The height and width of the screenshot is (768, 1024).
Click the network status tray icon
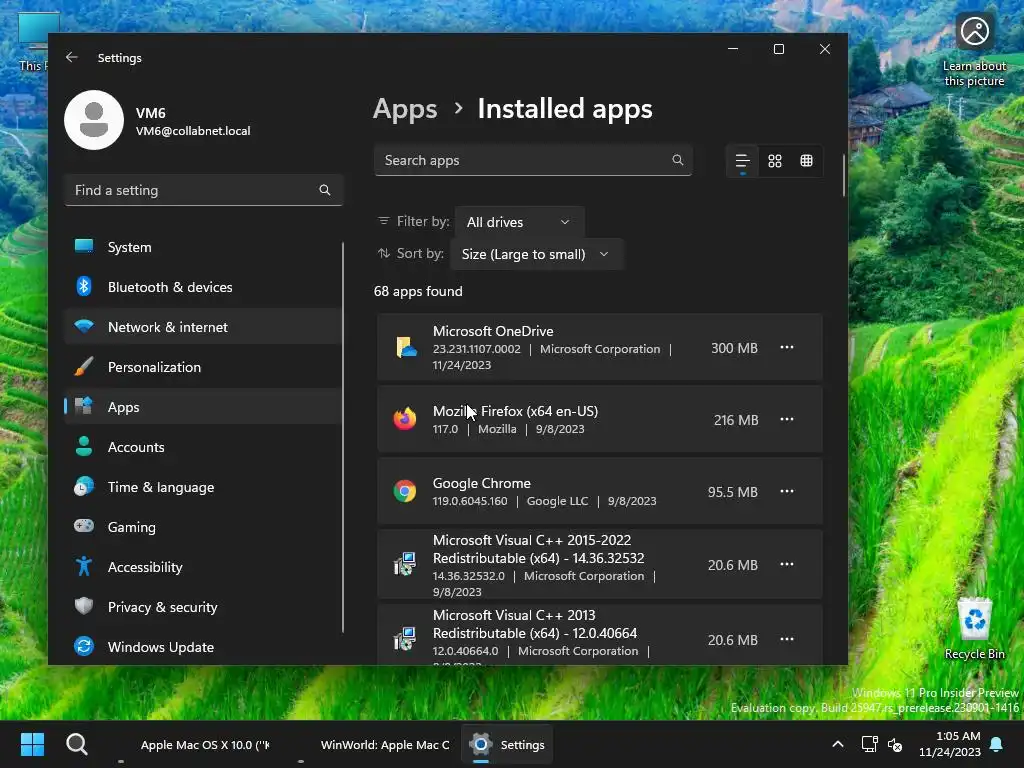(869, 744)
